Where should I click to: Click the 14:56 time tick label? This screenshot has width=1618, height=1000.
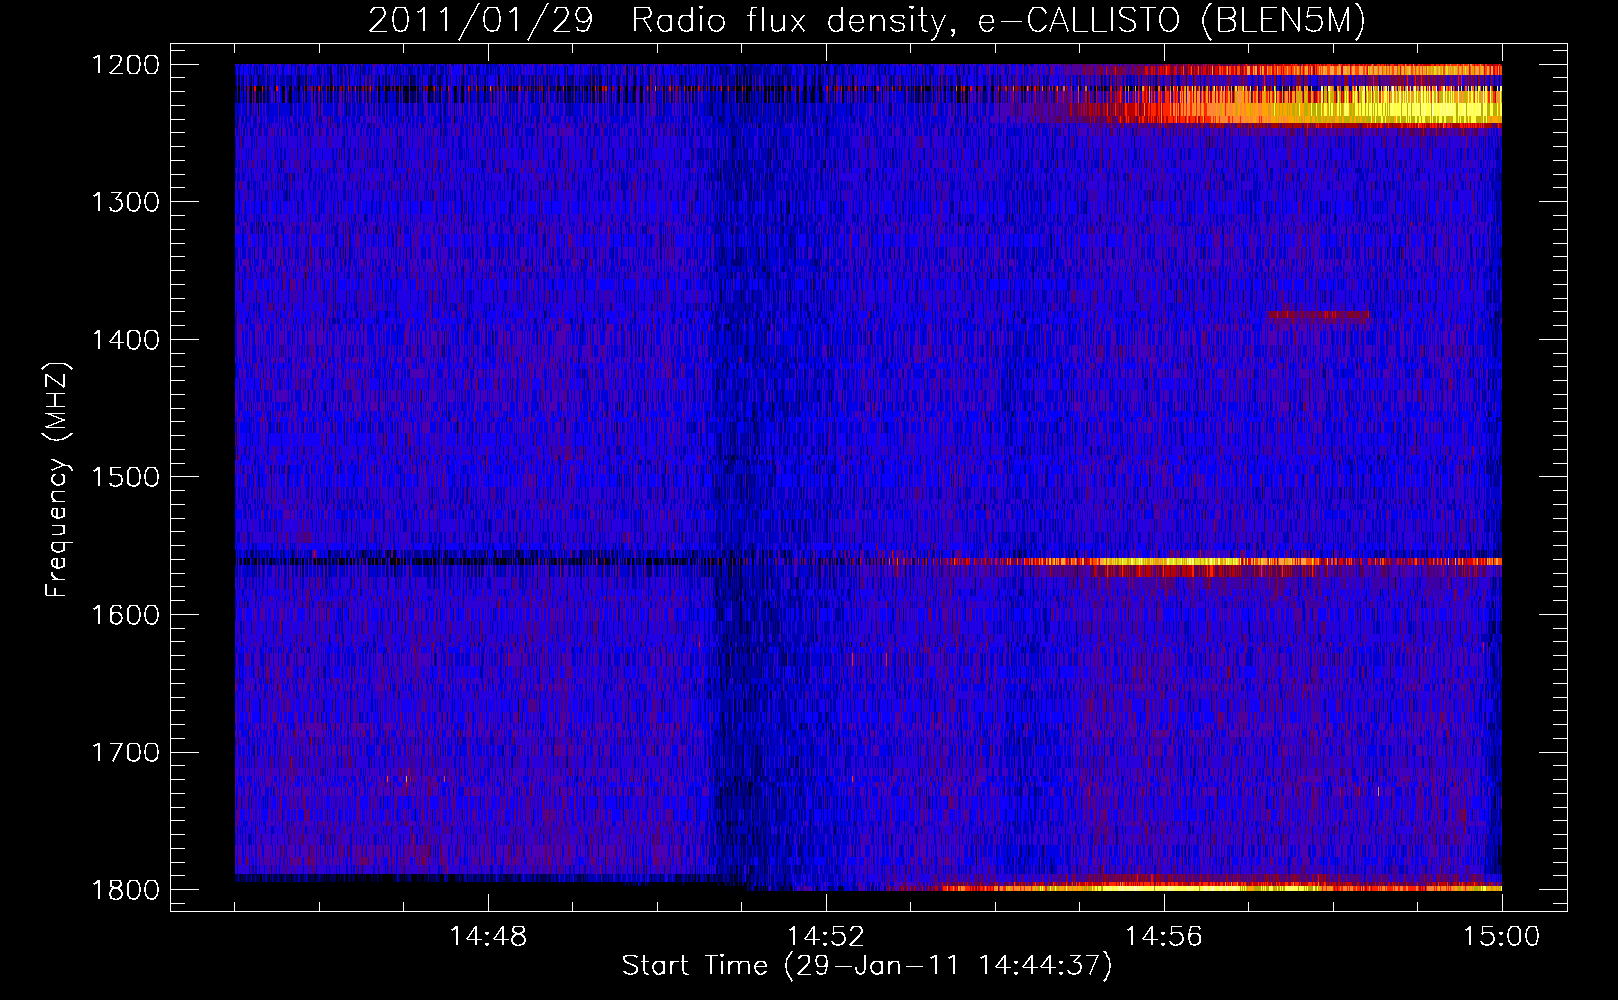pyautogui.click(x=1164, y=937)
